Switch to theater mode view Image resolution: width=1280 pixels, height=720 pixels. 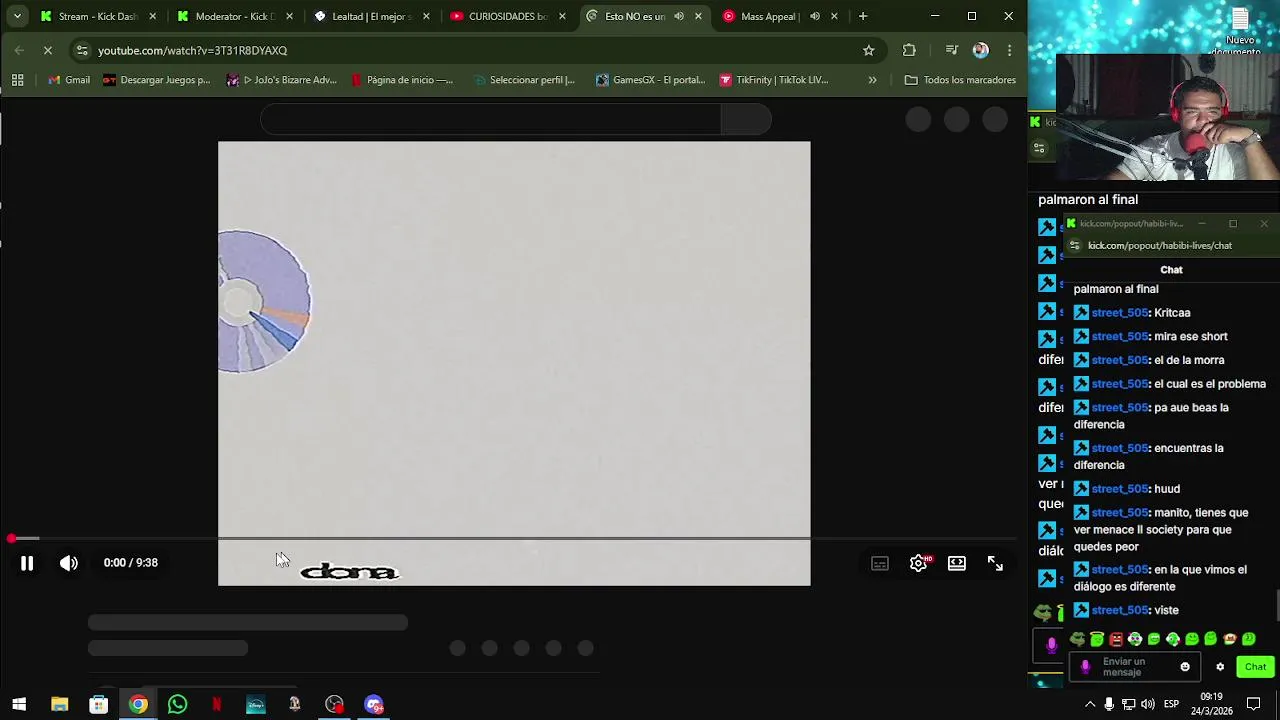(x=957, y=563)
